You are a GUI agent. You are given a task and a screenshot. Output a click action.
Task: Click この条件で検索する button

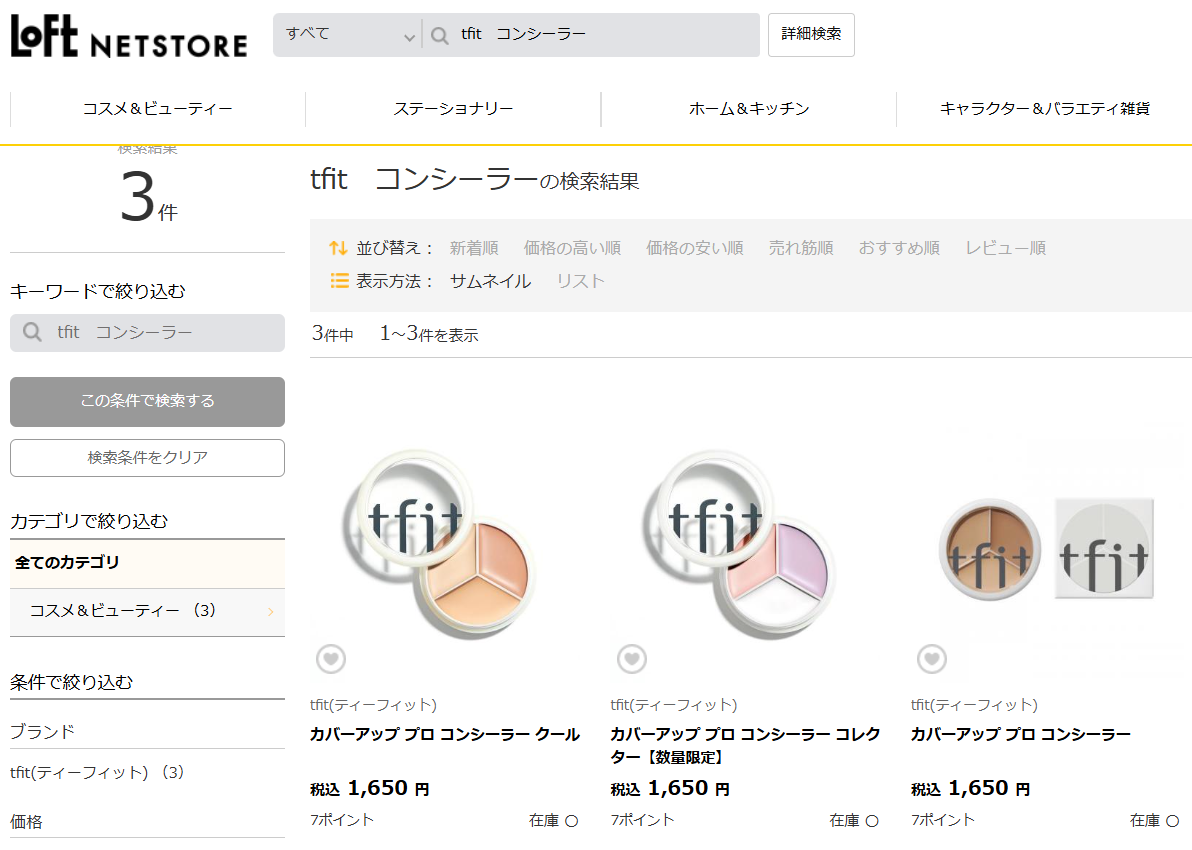click(x=147, y=401)
